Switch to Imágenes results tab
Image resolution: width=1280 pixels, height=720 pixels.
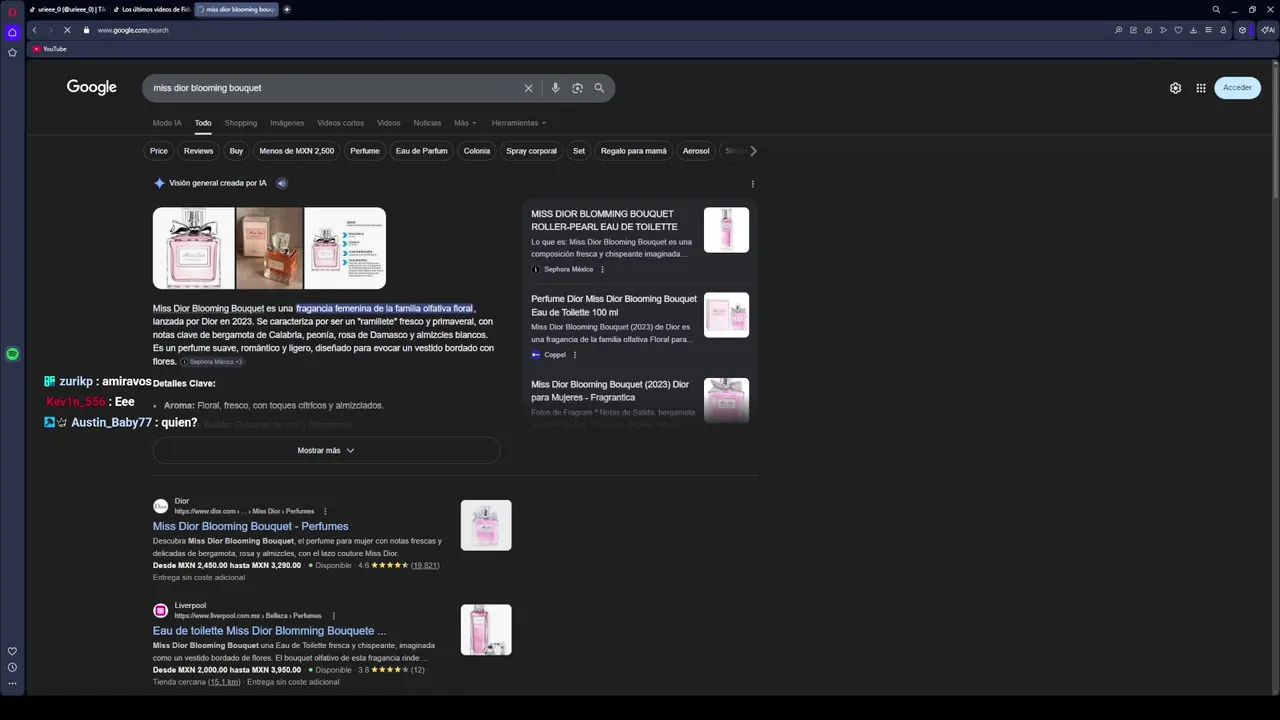[287, 123]
